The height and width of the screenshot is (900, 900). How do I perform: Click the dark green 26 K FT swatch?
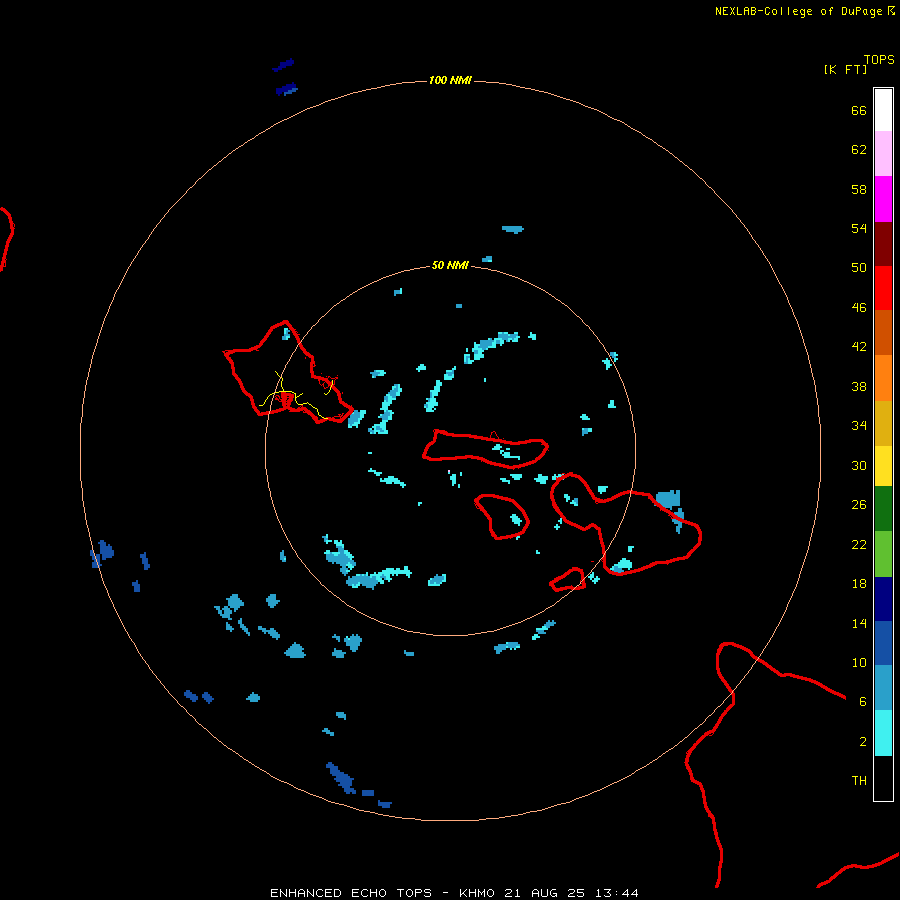tap(883, 509)
